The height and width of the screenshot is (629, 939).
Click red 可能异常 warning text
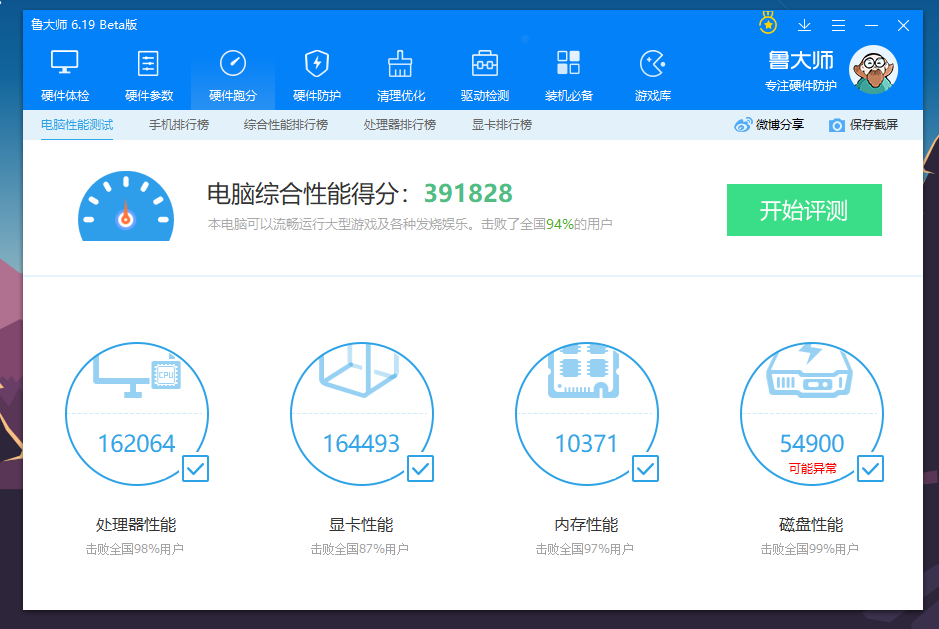point(812,468)
